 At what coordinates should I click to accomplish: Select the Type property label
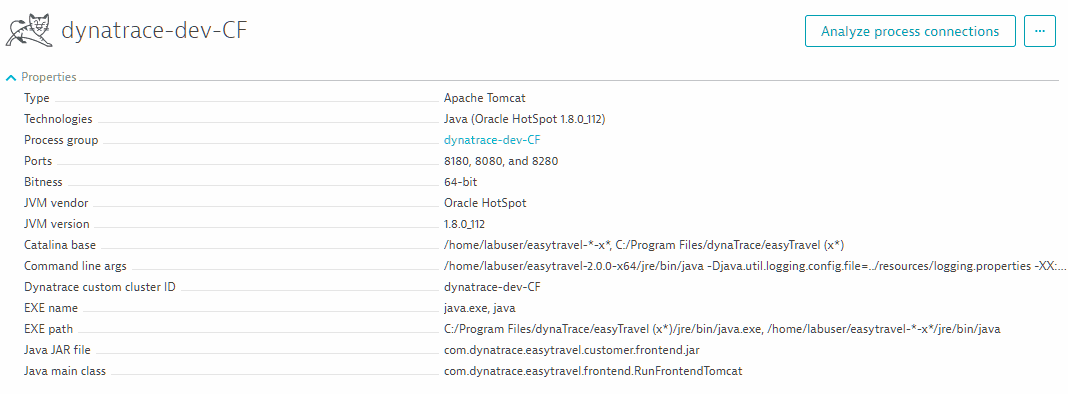(x=37, y=98)
